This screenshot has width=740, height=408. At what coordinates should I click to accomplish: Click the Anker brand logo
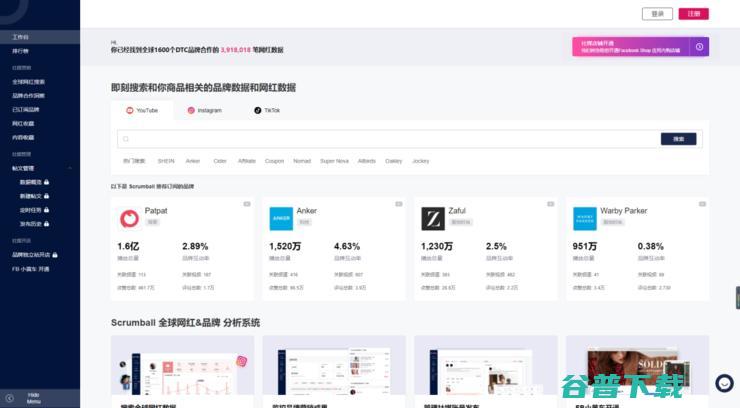pyautogui.click(x=281, y=219)
